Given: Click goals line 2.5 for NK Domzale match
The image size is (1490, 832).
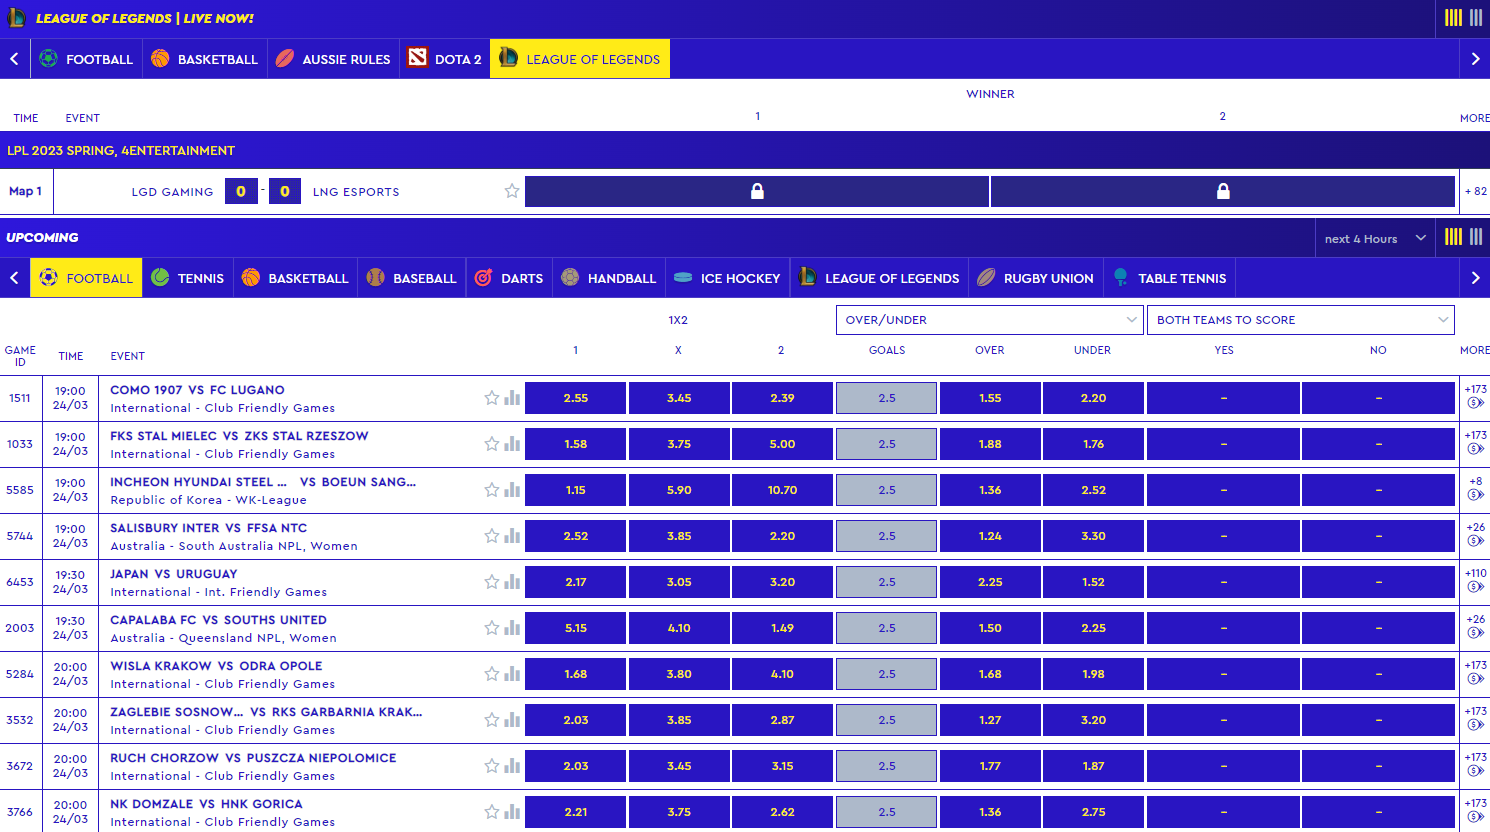Looking at the screenshot, I should pos(886,812).
